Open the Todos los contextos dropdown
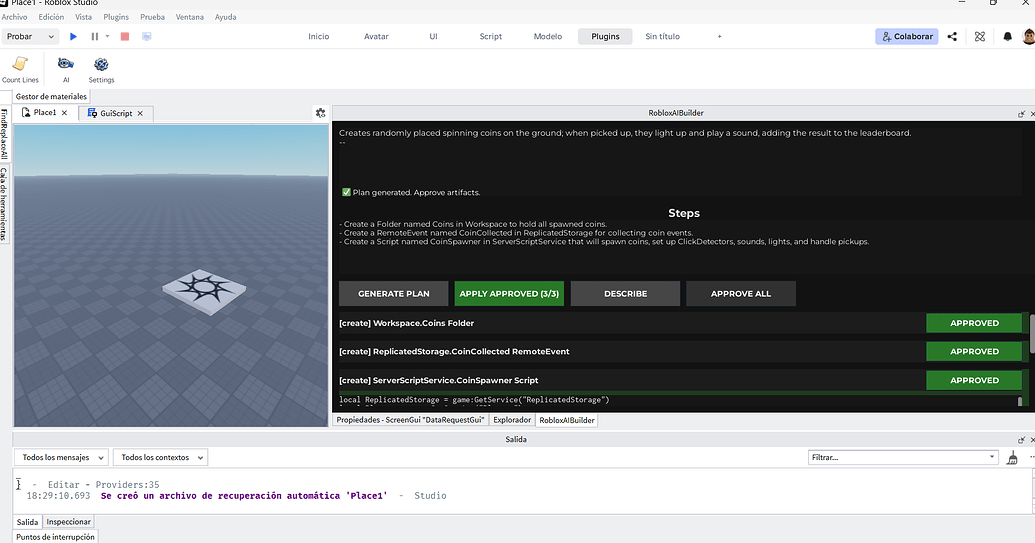Screen dimensions: 1035x543 click(x=160, y=457)
